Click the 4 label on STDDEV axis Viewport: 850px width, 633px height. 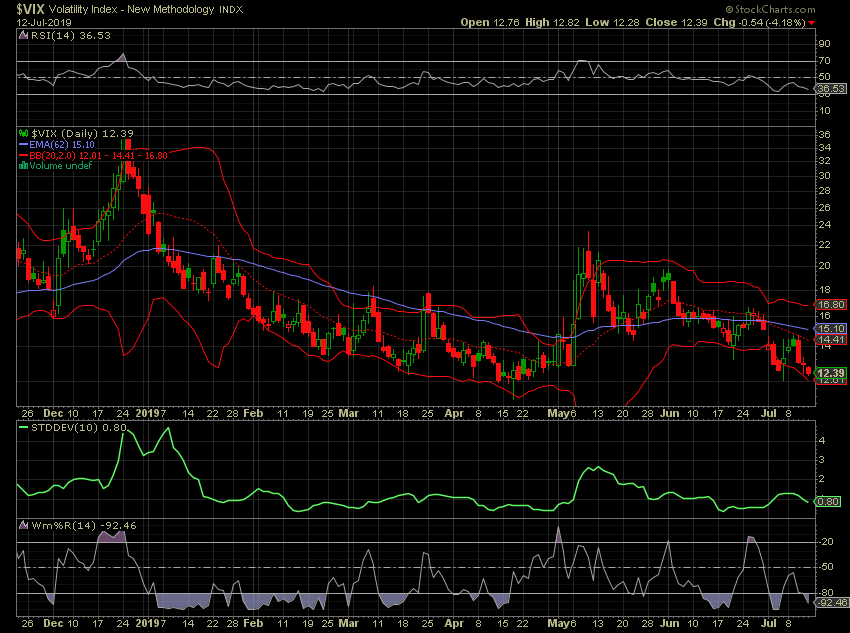822,441
